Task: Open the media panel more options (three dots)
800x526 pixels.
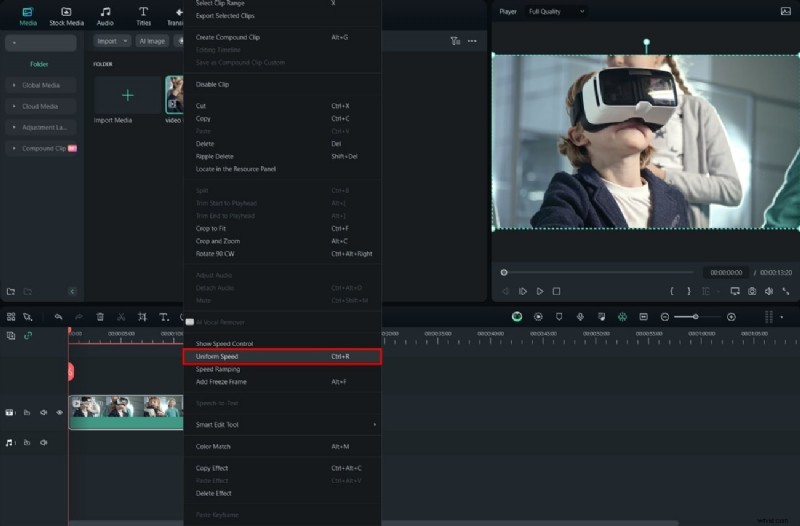Action: click(x=472, y=41)
